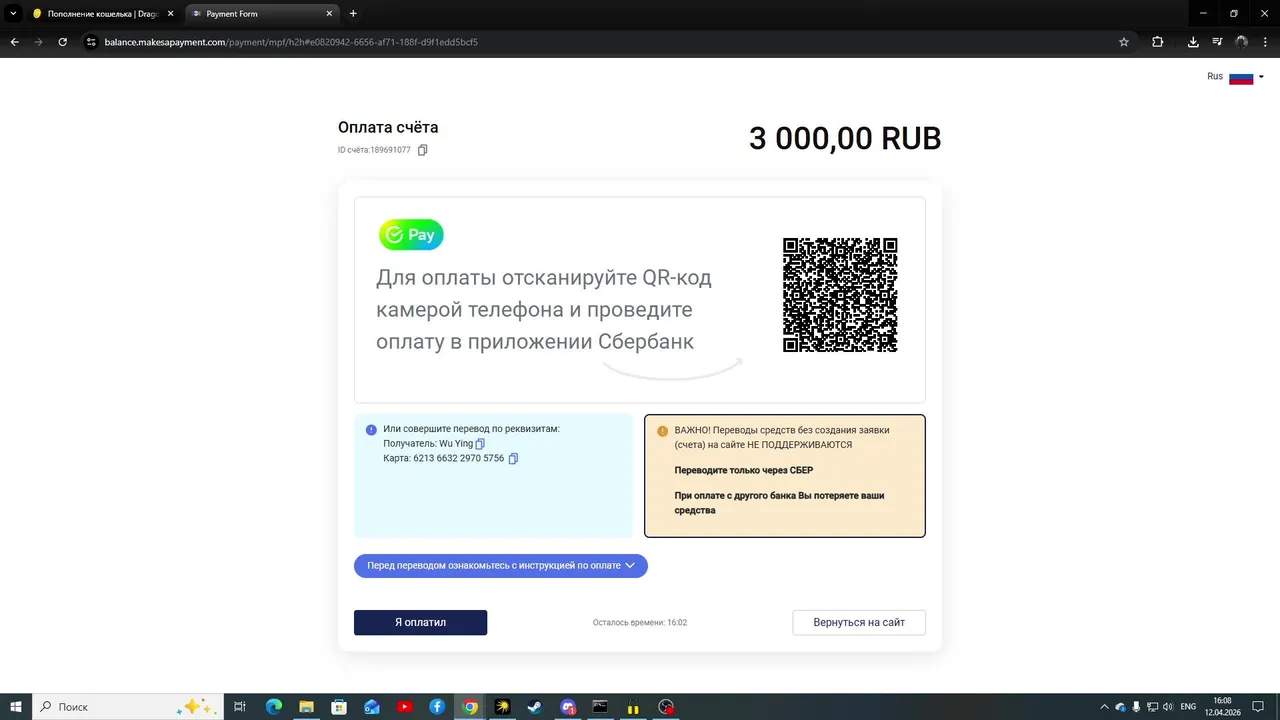Click the orange warning icon next to ВАЖНО
The height and width of the screenshot is (720, 1280).
point(662,431)
